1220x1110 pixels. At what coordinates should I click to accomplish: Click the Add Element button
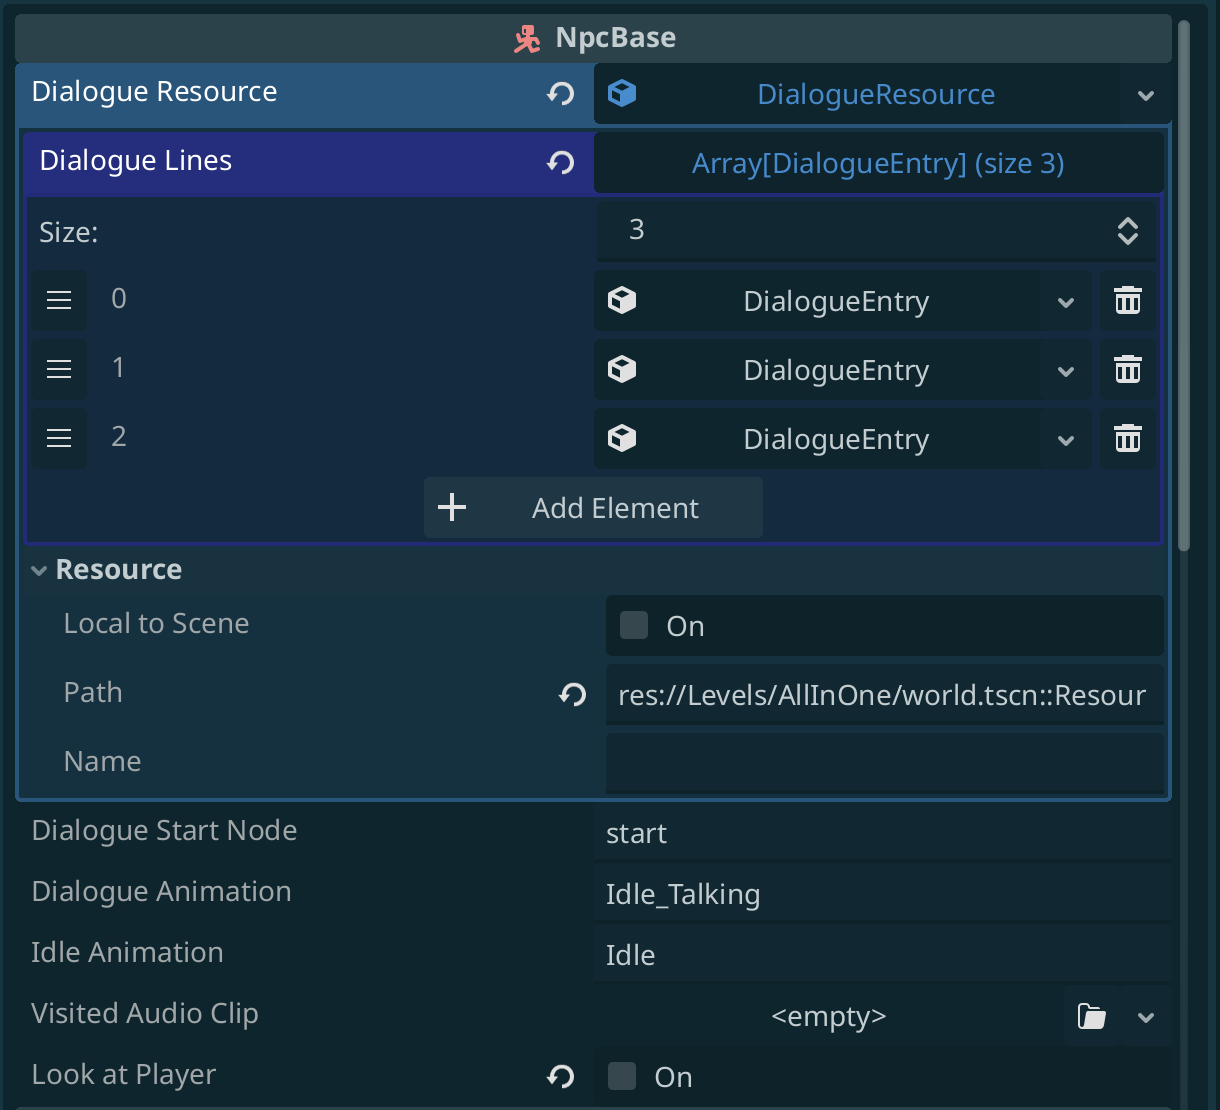click(593, 508)
